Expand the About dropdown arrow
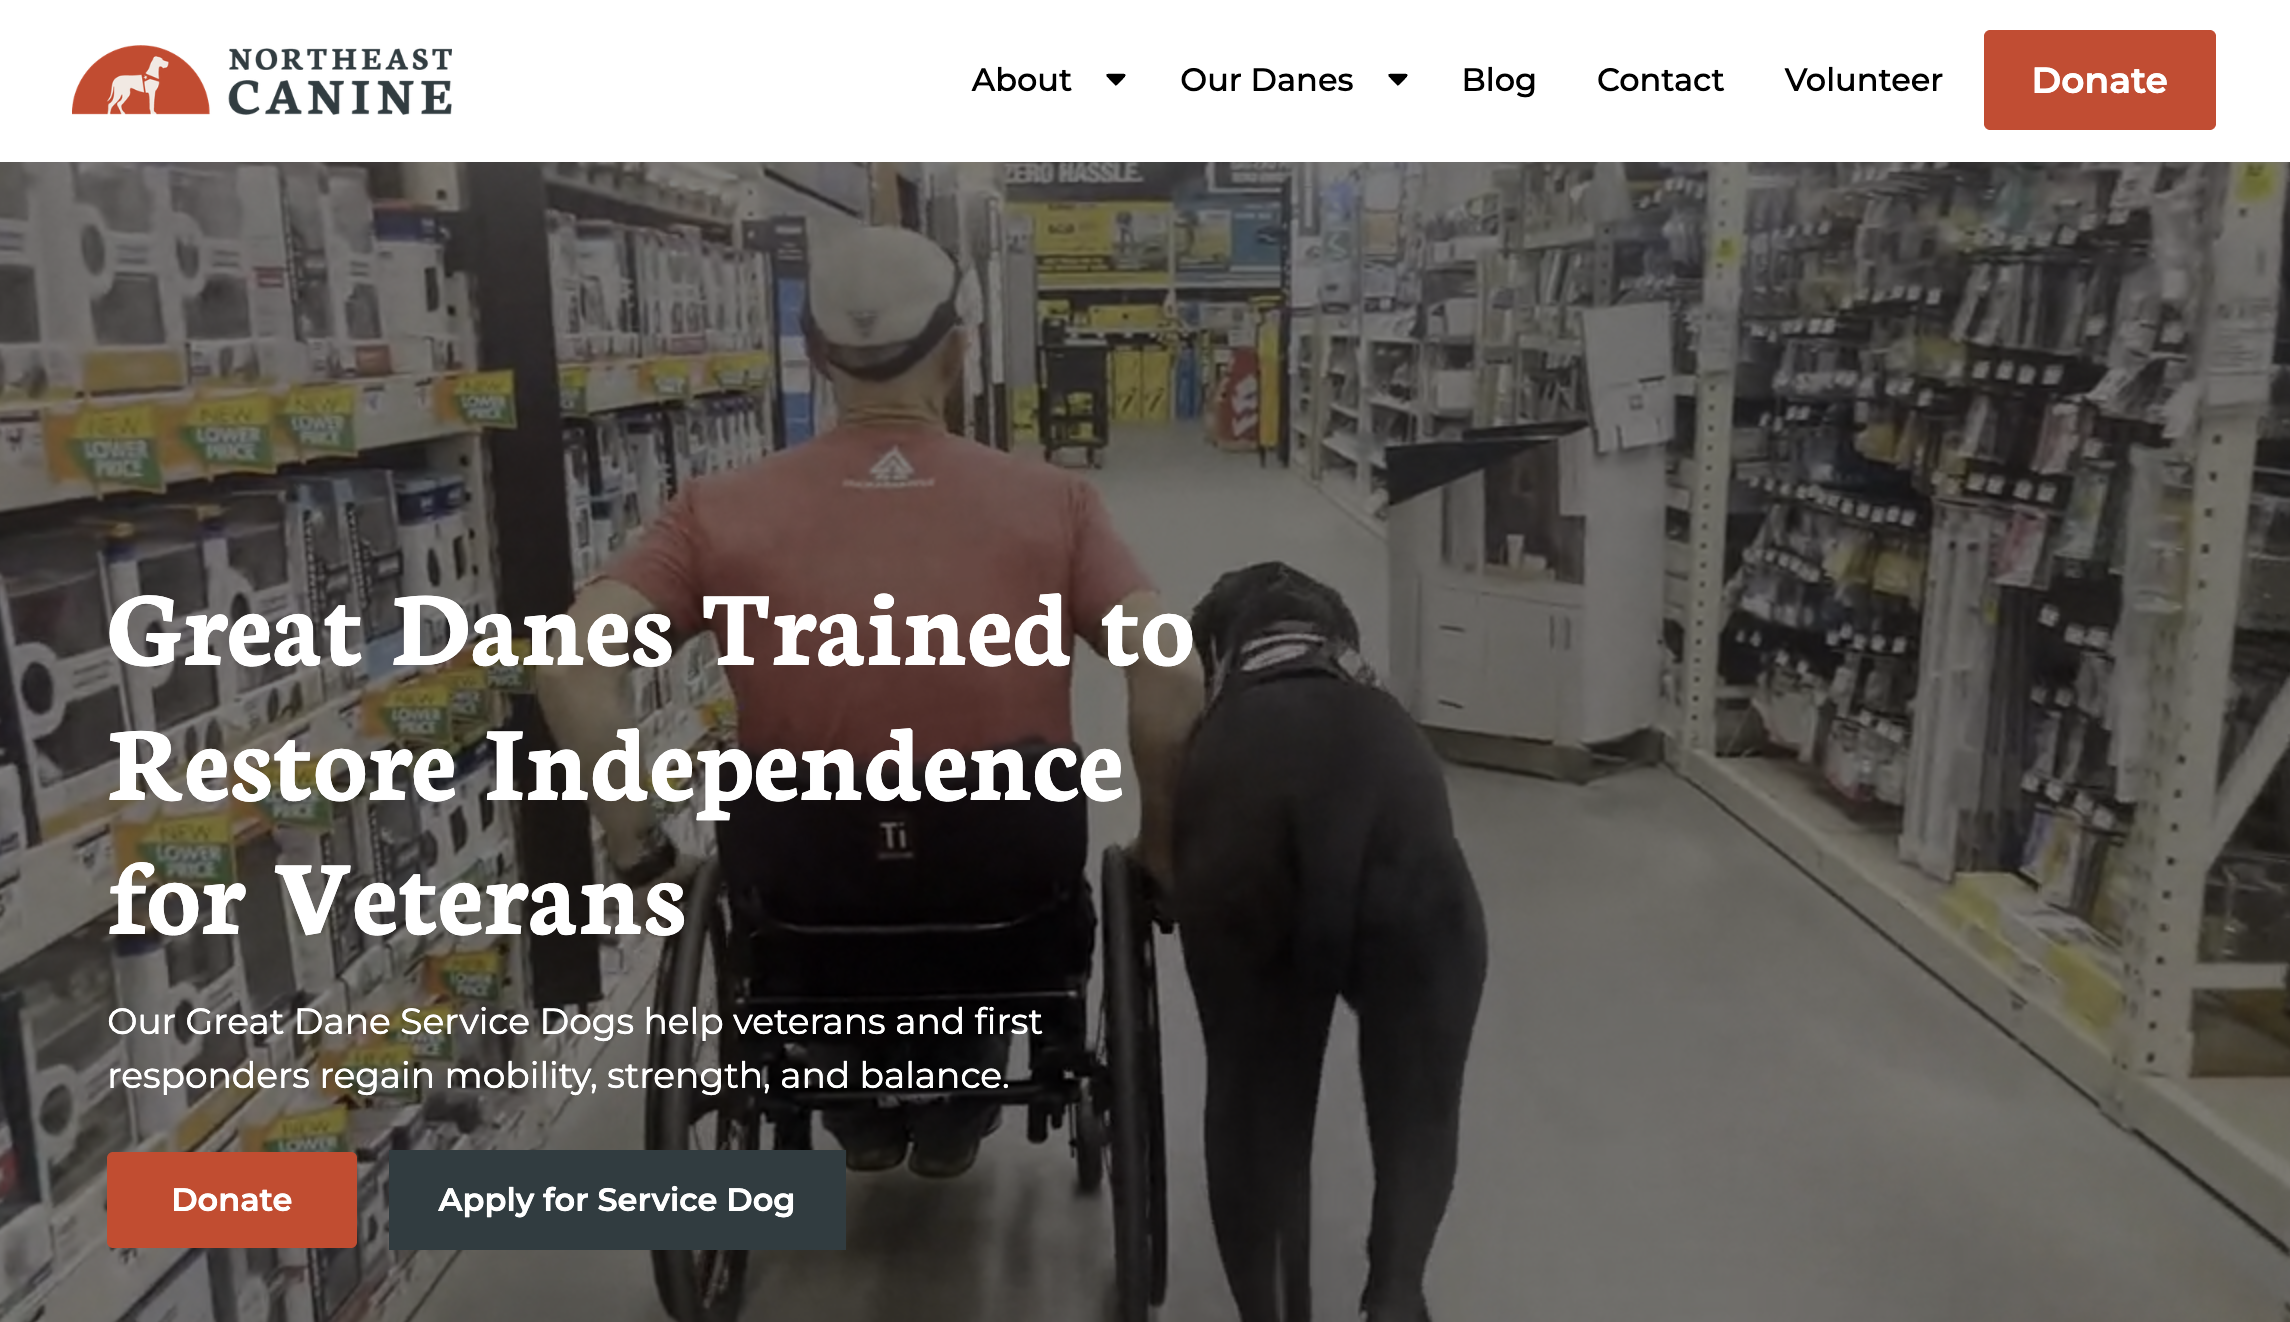This screenshot has height=1322, width=2290. click(1116, 80)
